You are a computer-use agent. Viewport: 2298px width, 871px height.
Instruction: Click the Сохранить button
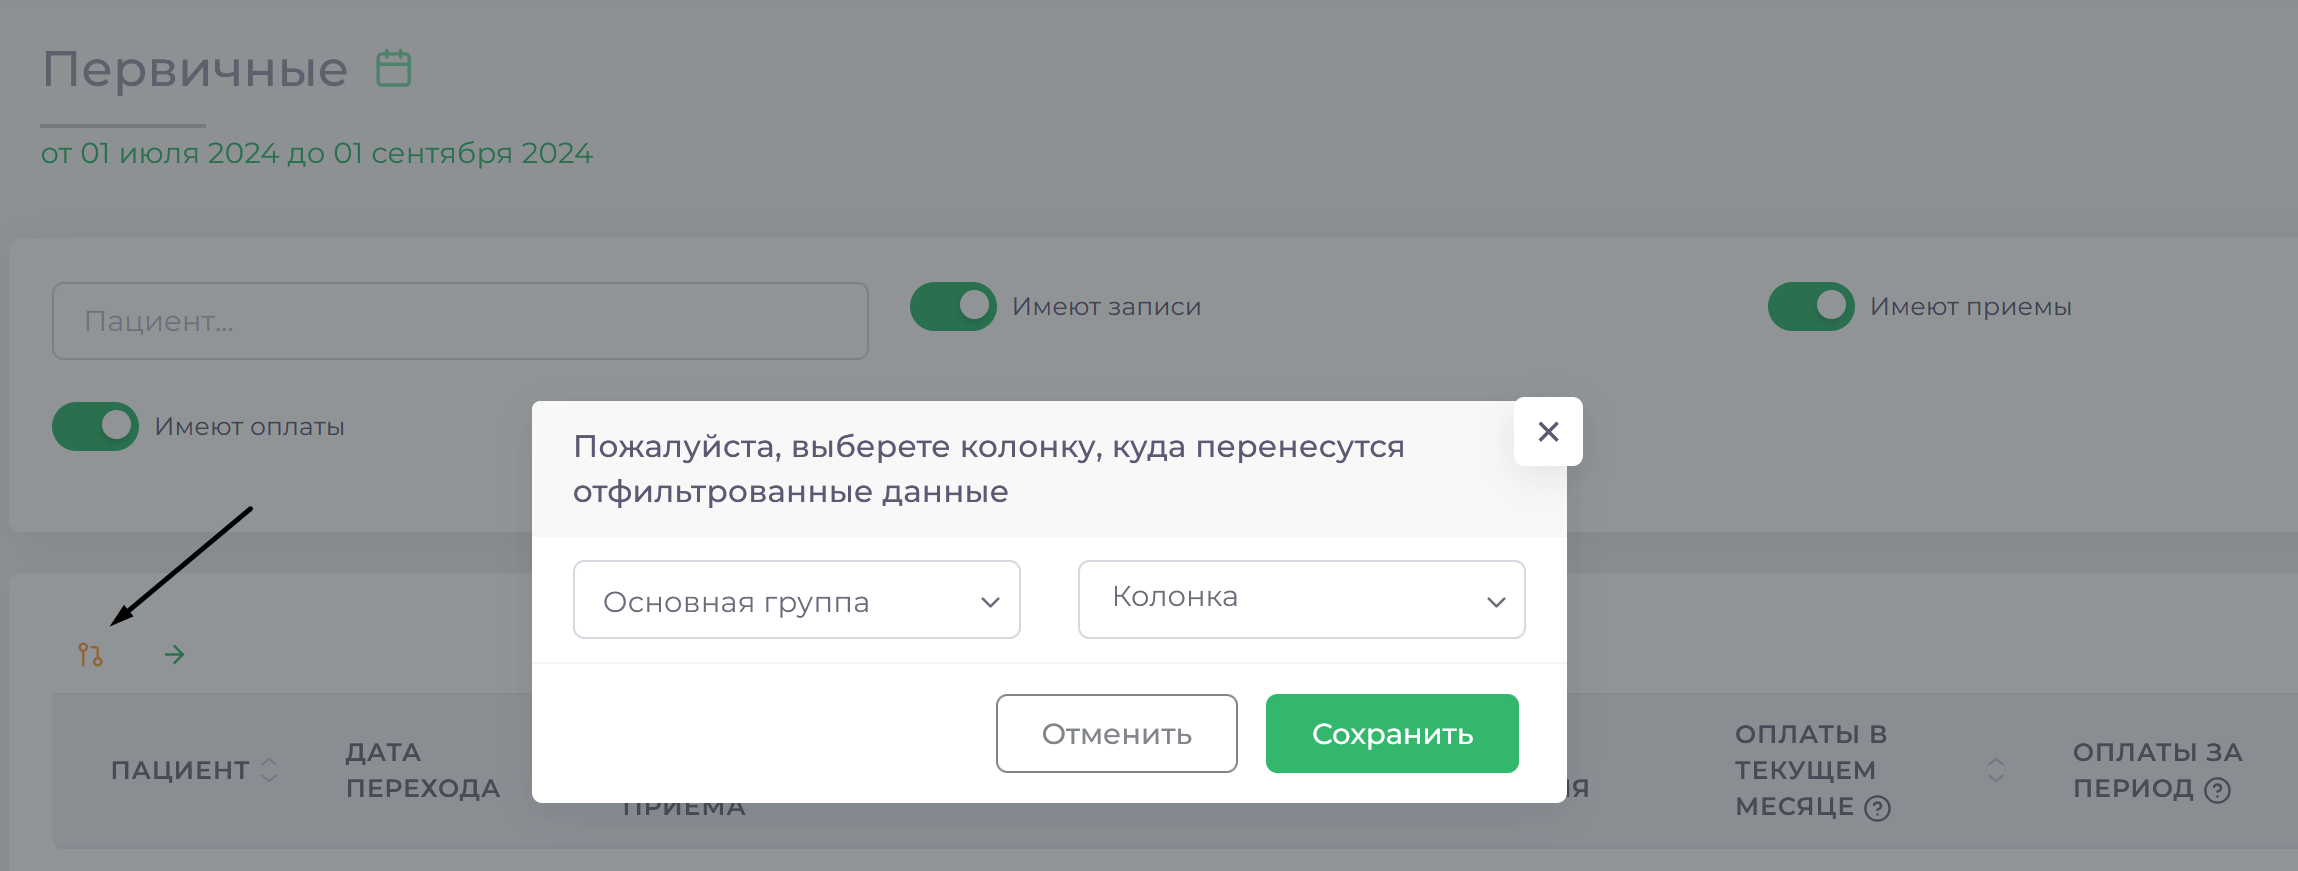1392,733
